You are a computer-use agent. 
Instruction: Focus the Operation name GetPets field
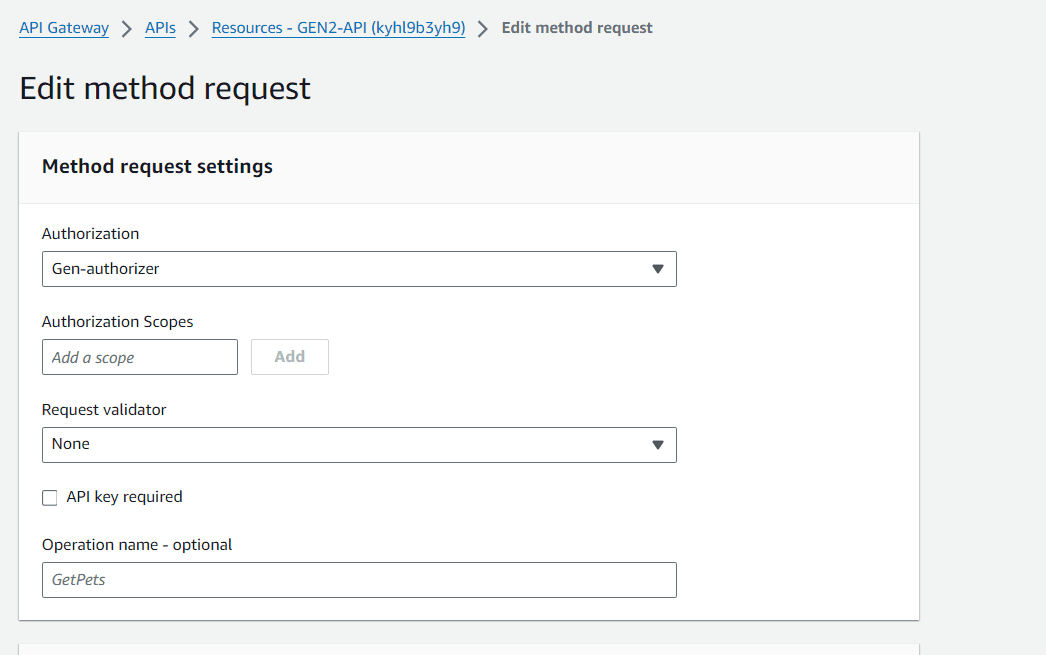[359, 580]
